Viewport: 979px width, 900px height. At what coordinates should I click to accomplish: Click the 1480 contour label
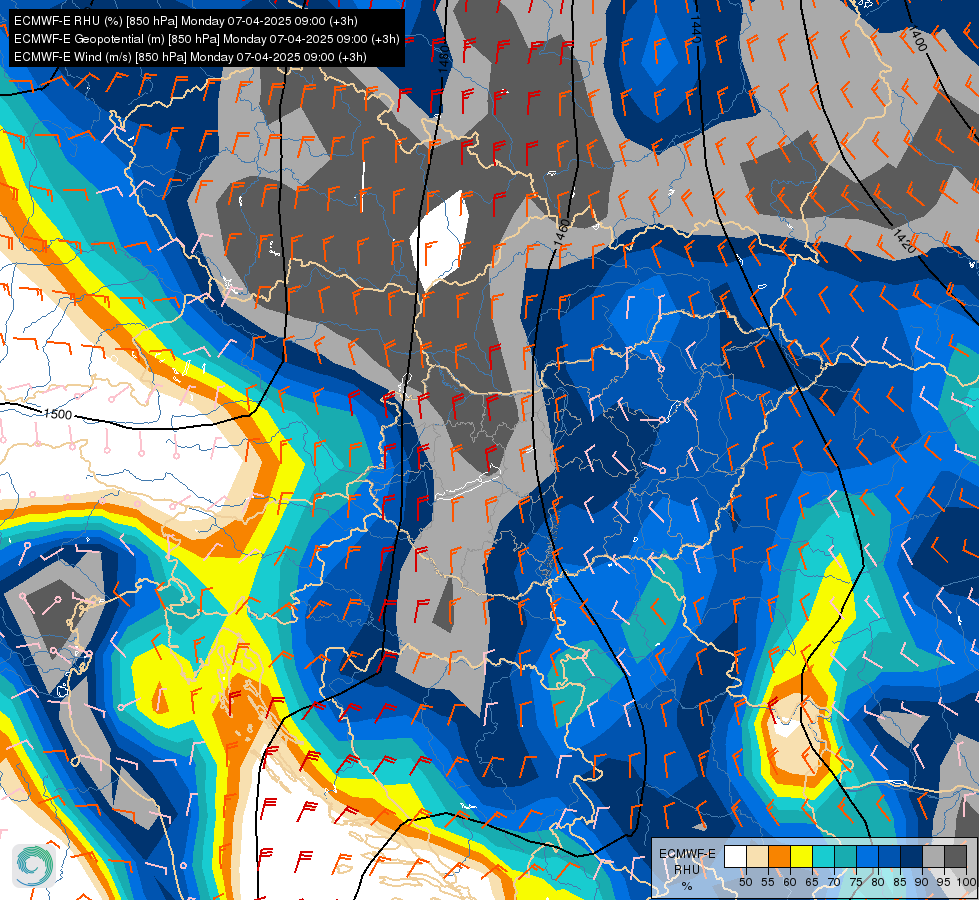pyautogui.click(x=444, y=58)
